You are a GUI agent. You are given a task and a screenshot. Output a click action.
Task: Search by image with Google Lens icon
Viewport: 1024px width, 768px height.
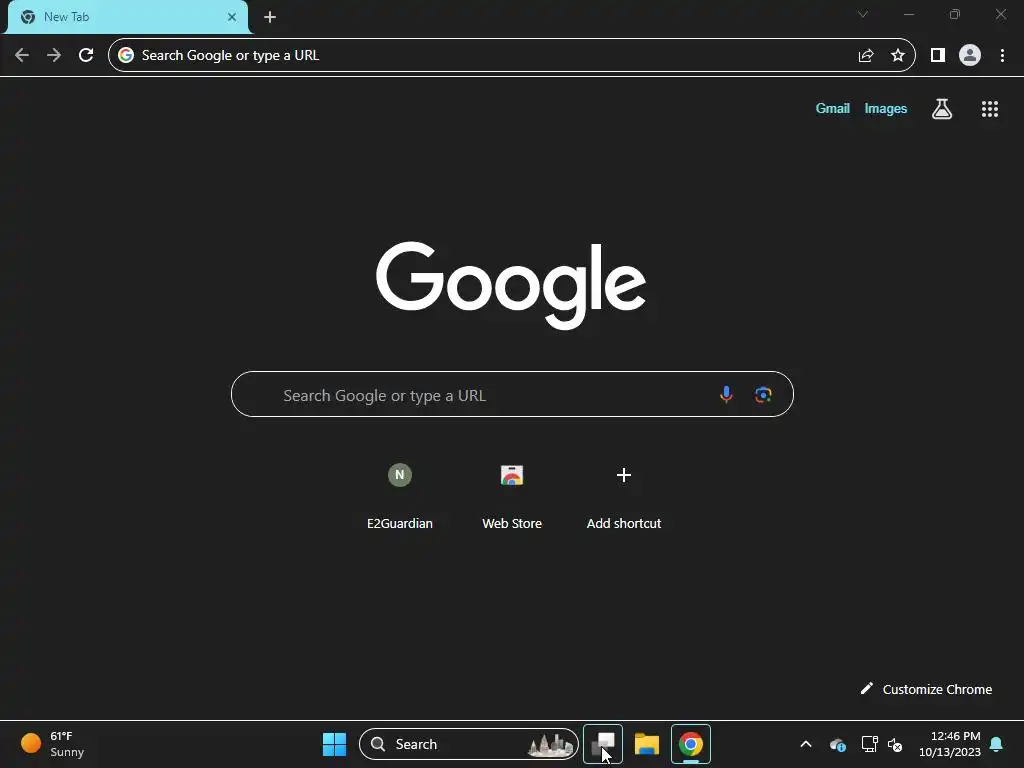tap(763, 394)
